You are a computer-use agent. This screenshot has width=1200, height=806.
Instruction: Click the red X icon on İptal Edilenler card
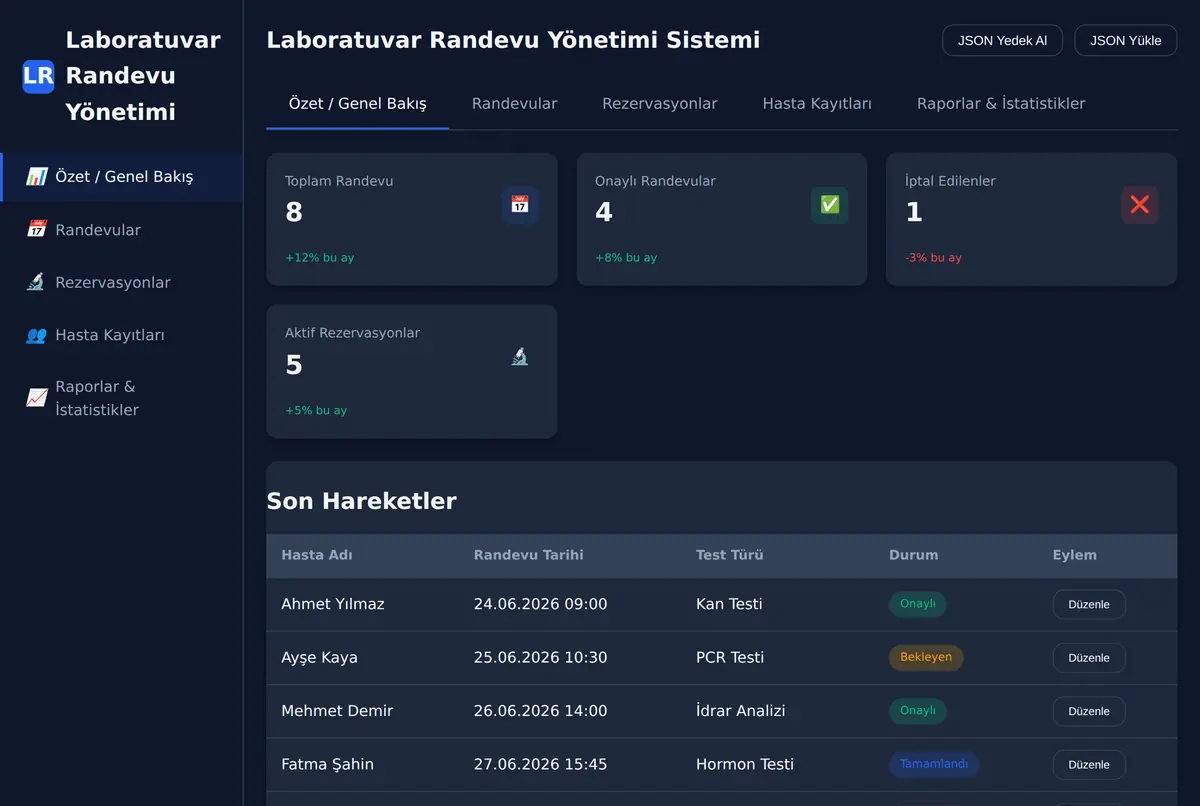click(x=1140, y=205)
